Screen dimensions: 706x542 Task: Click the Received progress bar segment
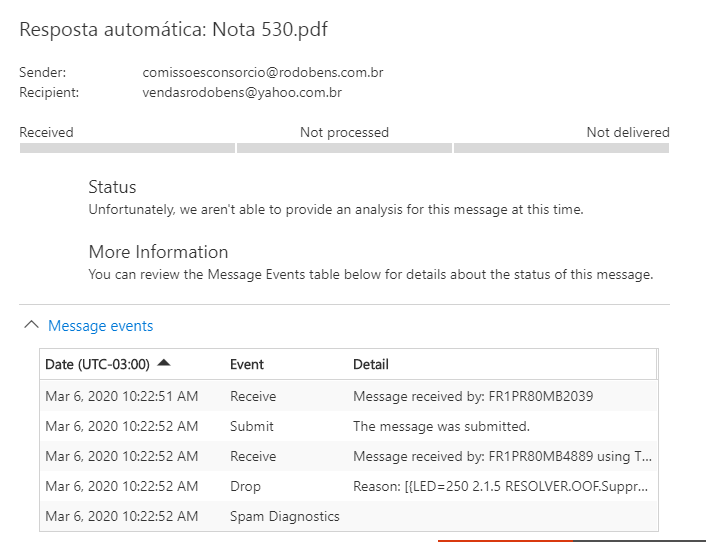[x=127, y=148]
